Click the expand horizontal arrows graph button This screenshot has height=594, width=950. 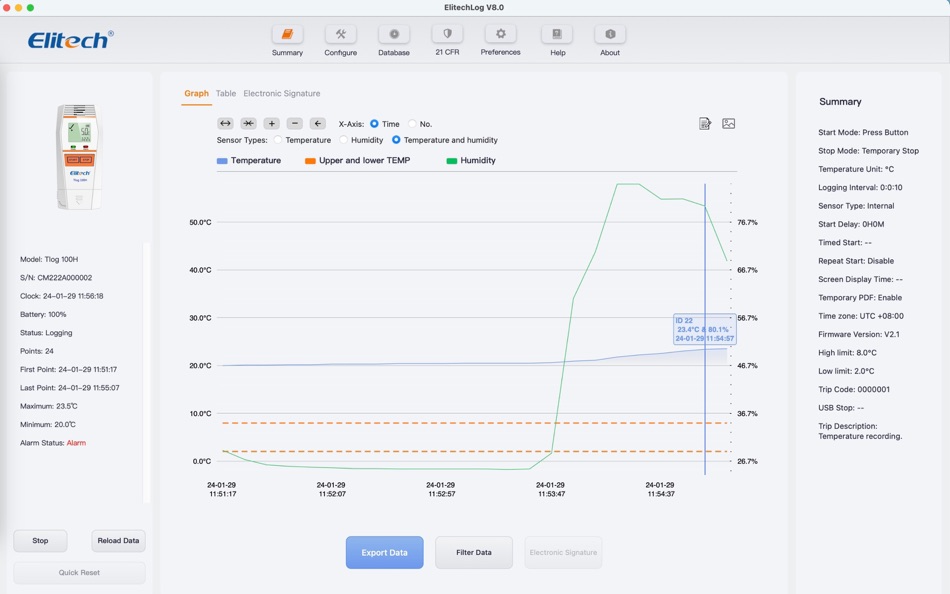(x=225, y=124)
